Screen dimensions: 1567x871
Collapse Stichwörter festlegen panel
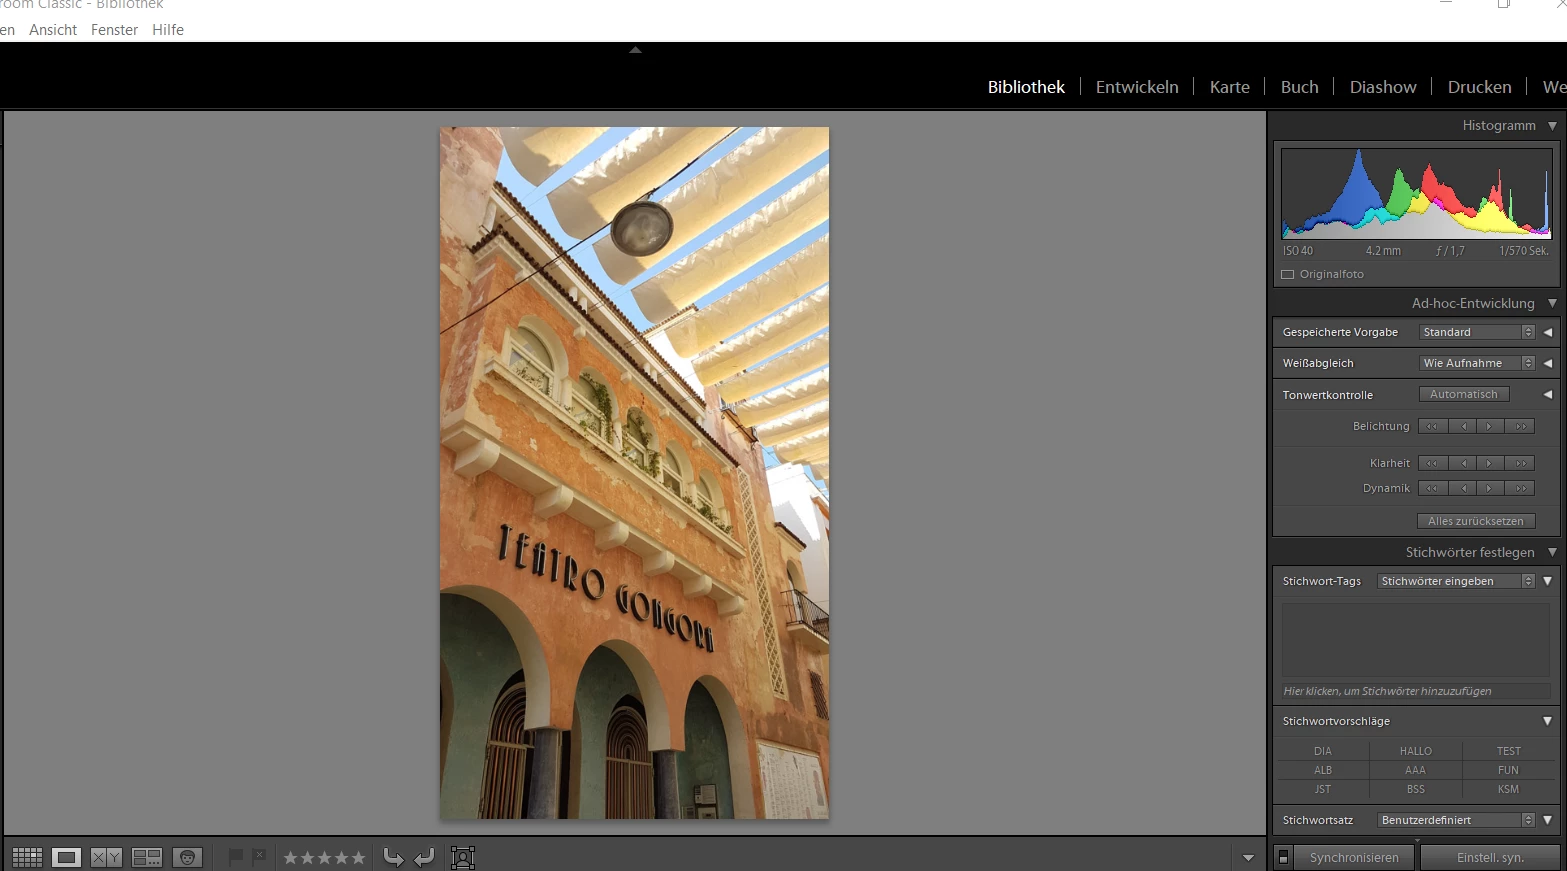(1552, 552)
